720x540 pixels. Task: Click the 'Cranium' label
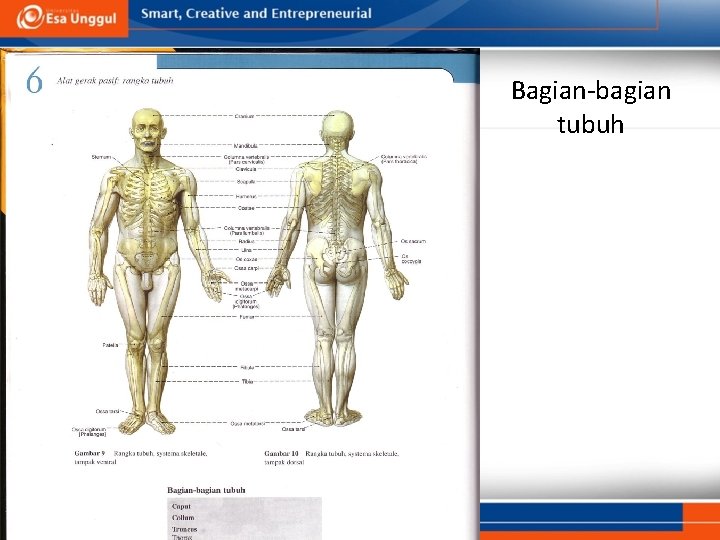(x=244, y=116)
